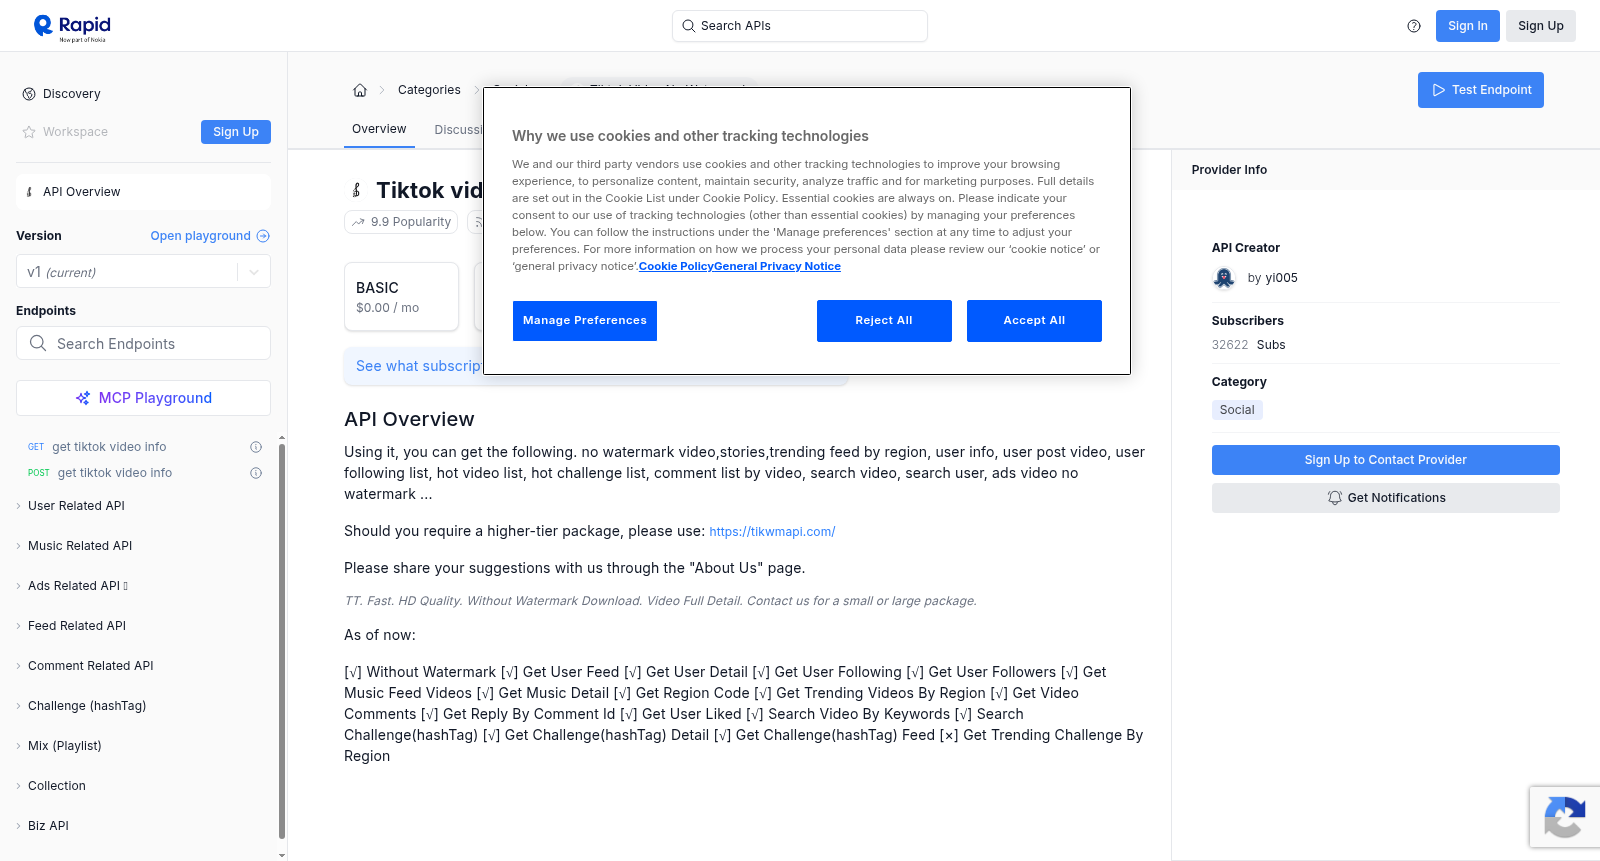The width and height of the screenshot is (1600, 861).
Task: Expand Comment Related API group
Action: [x=91, y=666]
